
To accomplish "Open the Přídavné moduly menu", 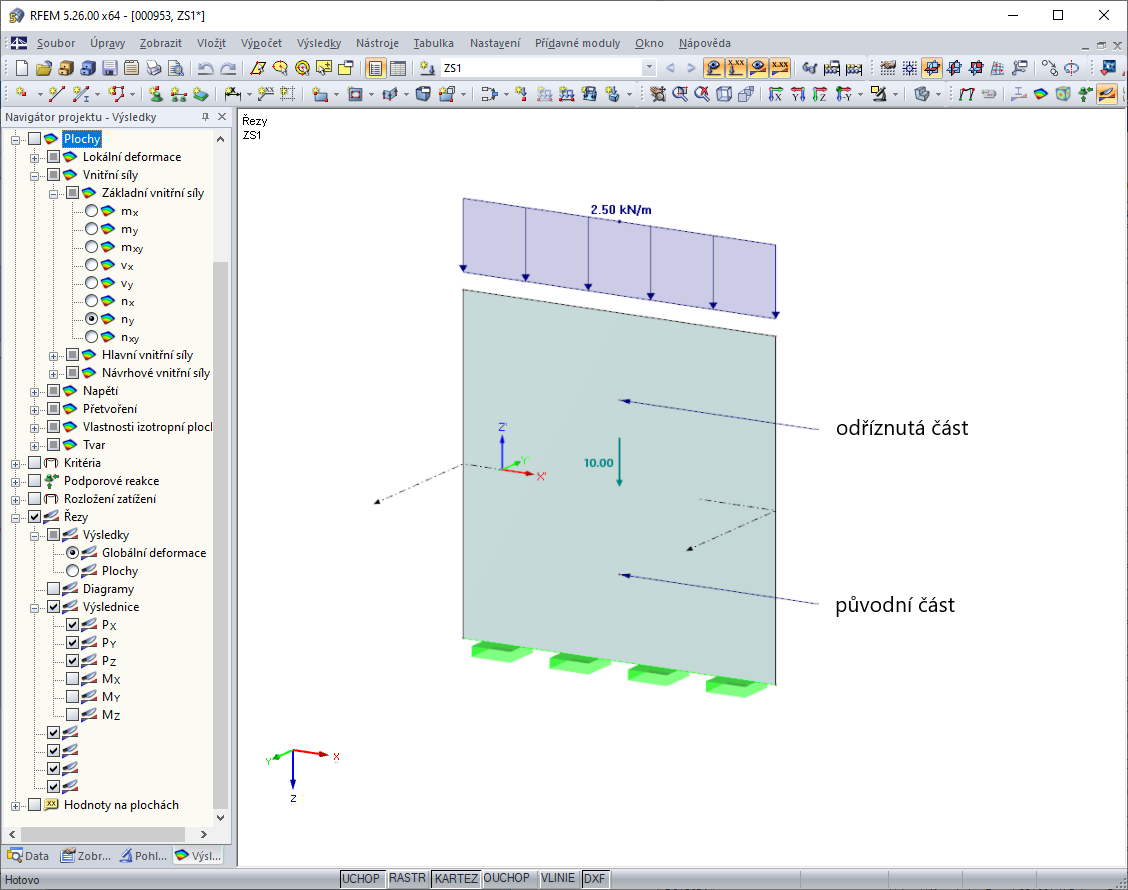I will tap(577, 43).
